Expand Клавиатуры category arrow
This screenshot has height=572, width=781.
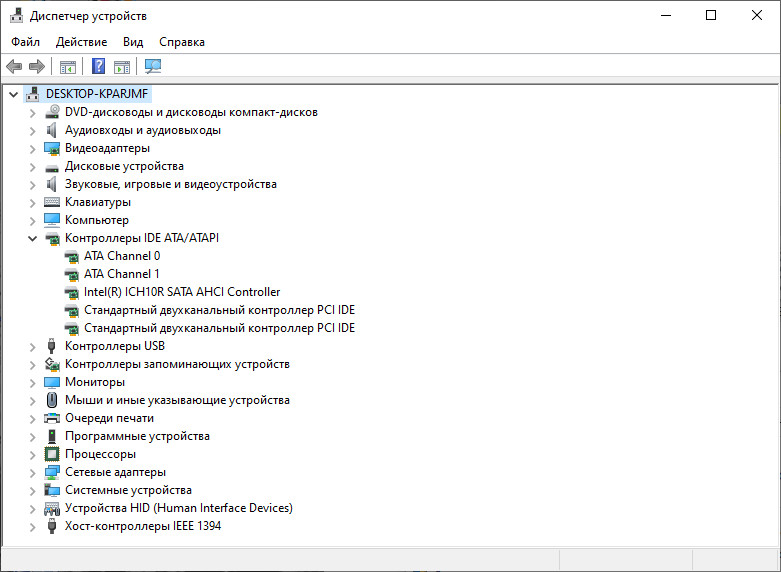(32, 203)
